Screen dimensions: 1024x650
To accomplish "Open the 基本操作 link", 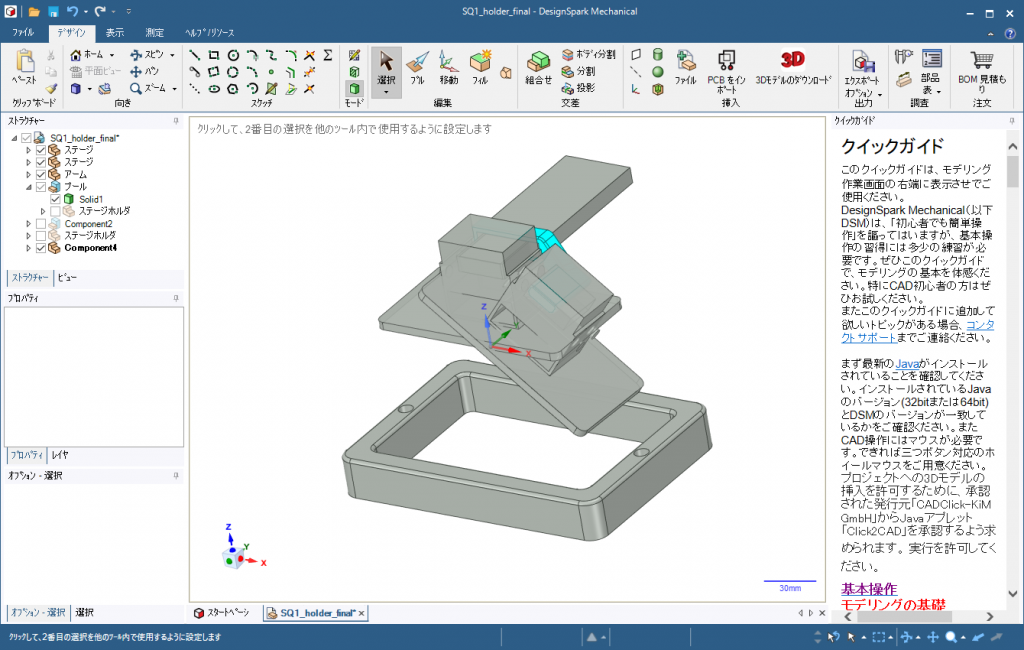I will [x=868, y=589].
